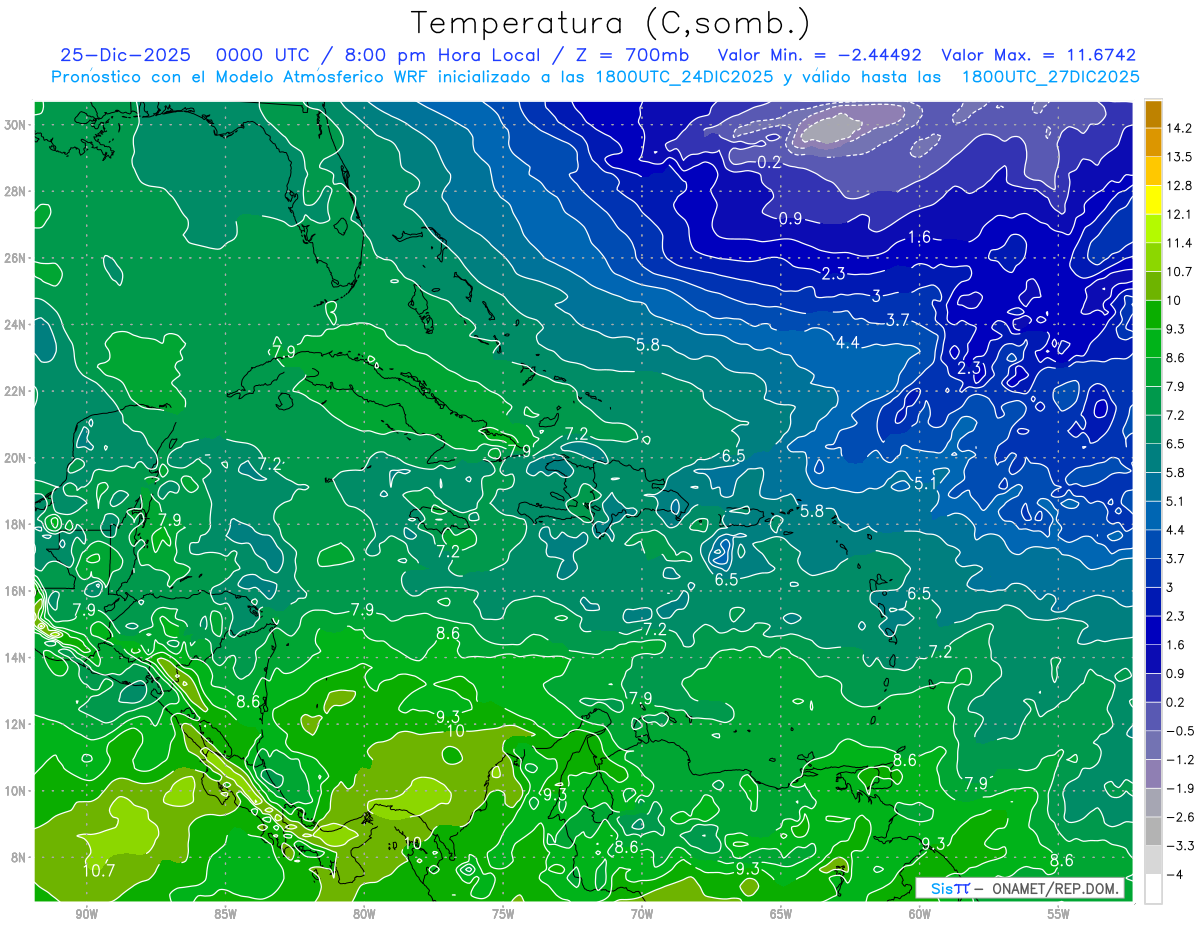The height and width of the screenshot is (927, 1200).
Task: Click the '0.2' contour label on the map
Action: (x=769, y=162)
